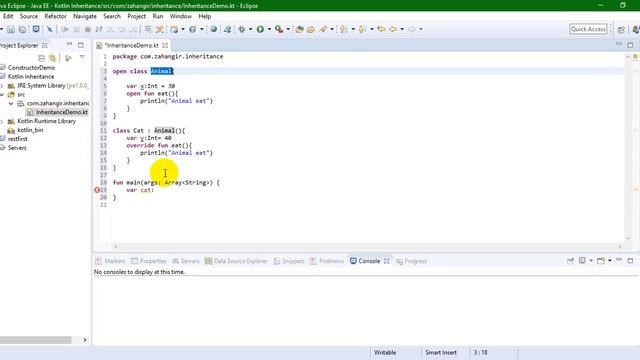Open the Project menu
This screenshot has height=360, width=640.
click(136, 16)
